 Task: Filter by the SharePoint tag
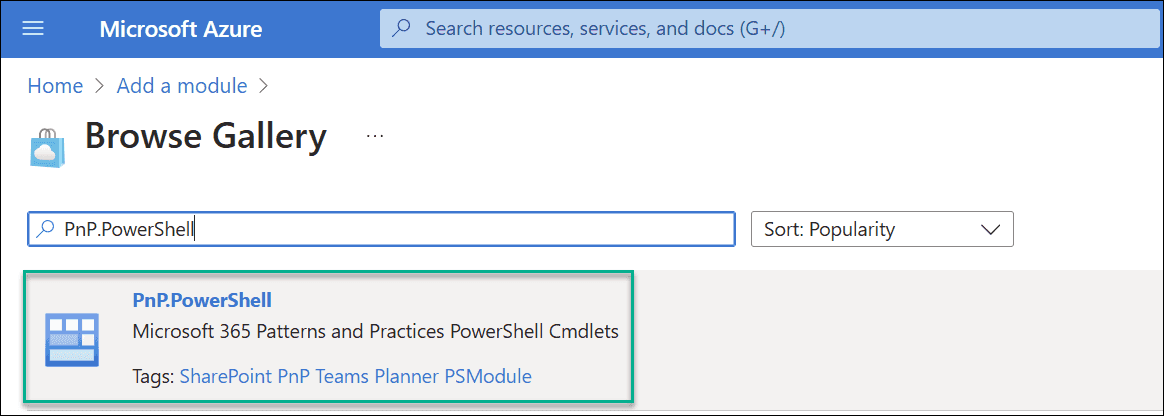226,376
